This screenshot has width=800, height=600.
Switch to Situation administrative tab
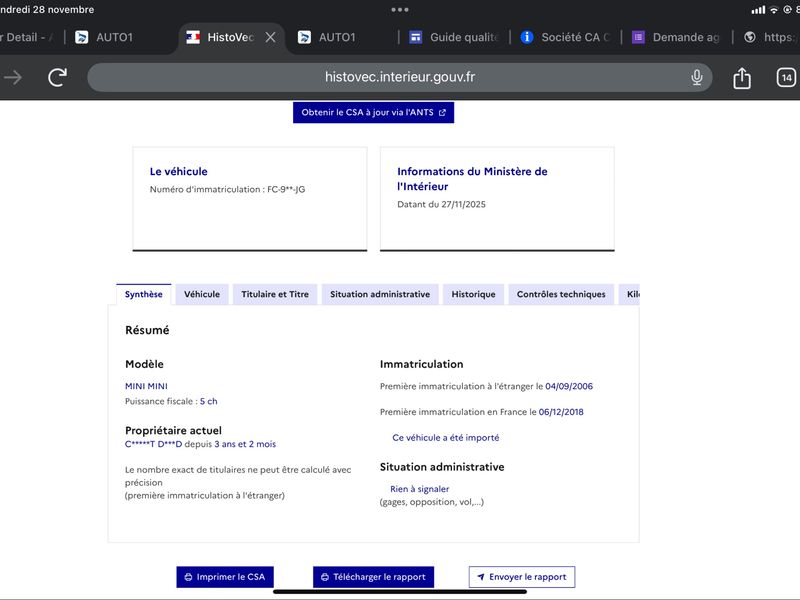click(380, 294)
